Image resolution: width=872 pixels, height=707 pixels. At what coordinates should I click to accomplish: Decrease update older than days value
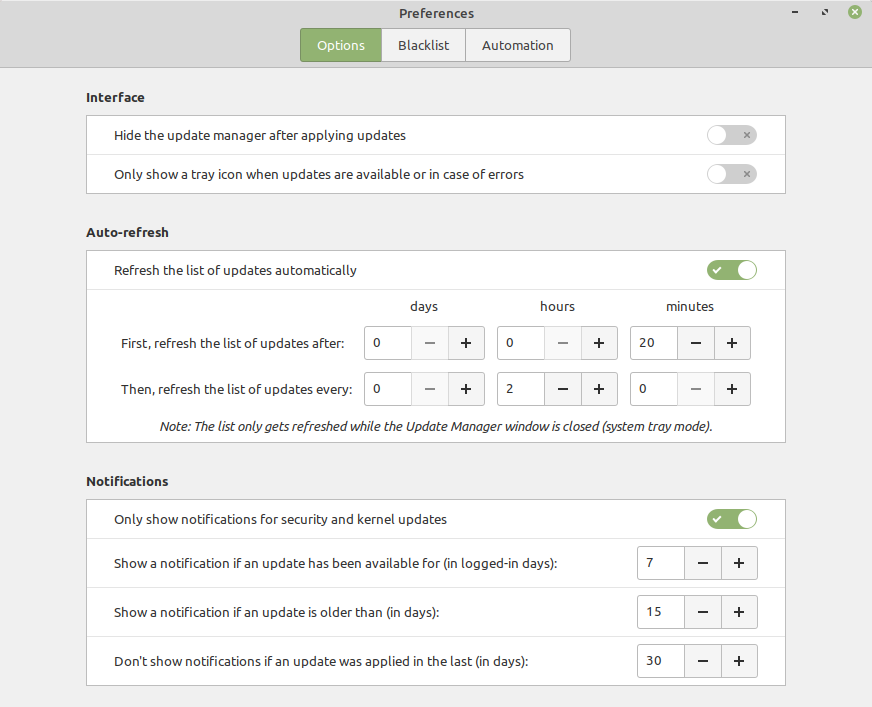[703, 611]
